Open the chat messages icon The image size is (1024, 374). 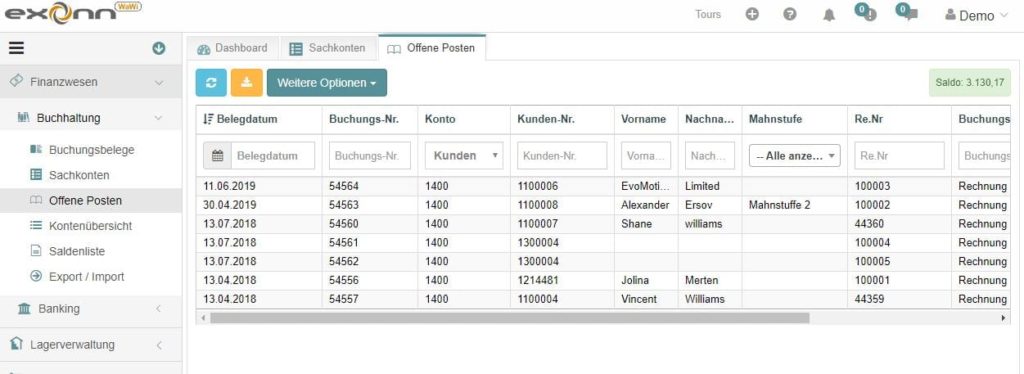point(910,14)
